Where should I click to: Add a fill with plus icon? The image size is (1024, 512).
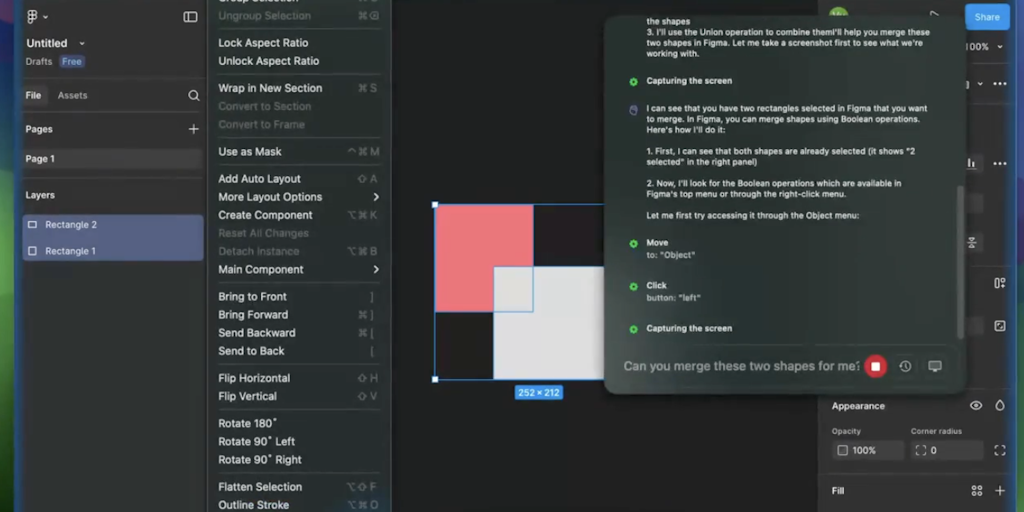pos(1000,490)
